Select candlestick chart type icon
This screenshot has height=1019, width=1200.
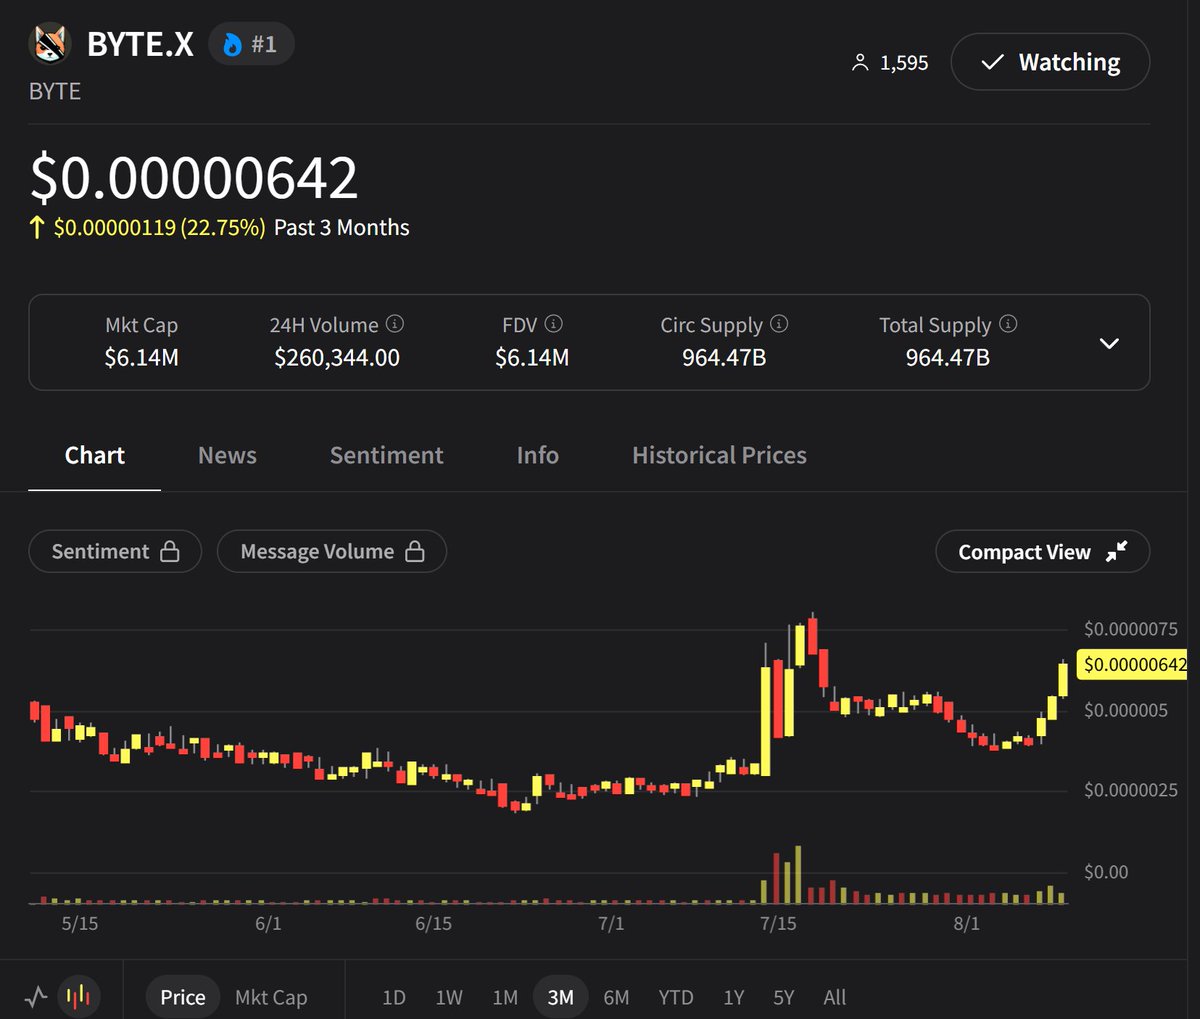coord(78,996)
